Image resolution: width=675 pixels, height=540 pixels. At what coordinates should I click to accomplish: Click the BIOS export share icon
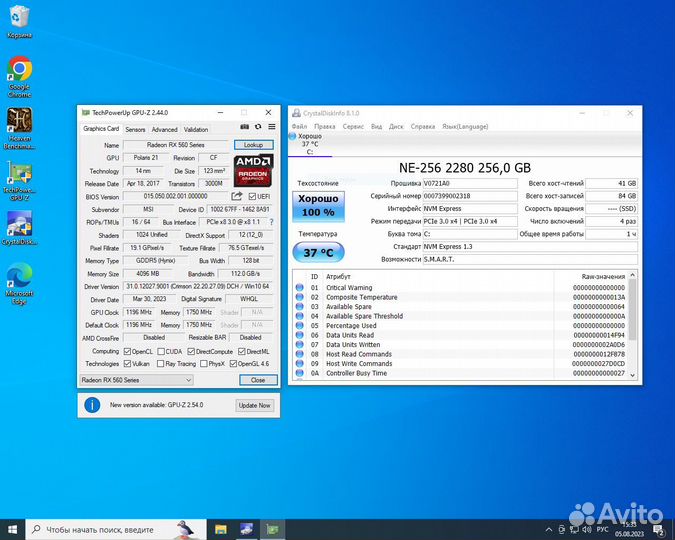pos(237,196)
